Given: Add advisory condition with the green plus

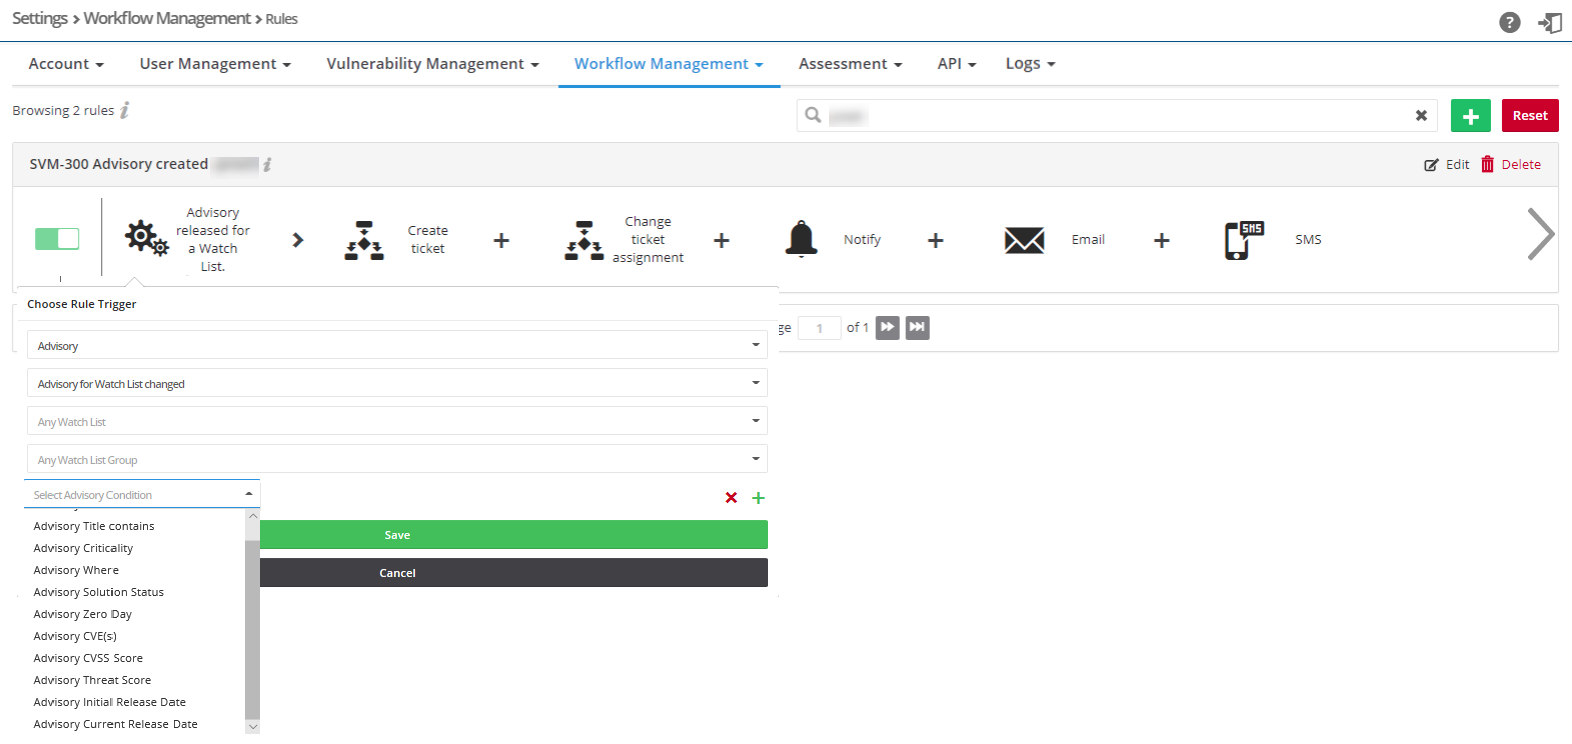Looking at the screenshot, I should (758, 498).
